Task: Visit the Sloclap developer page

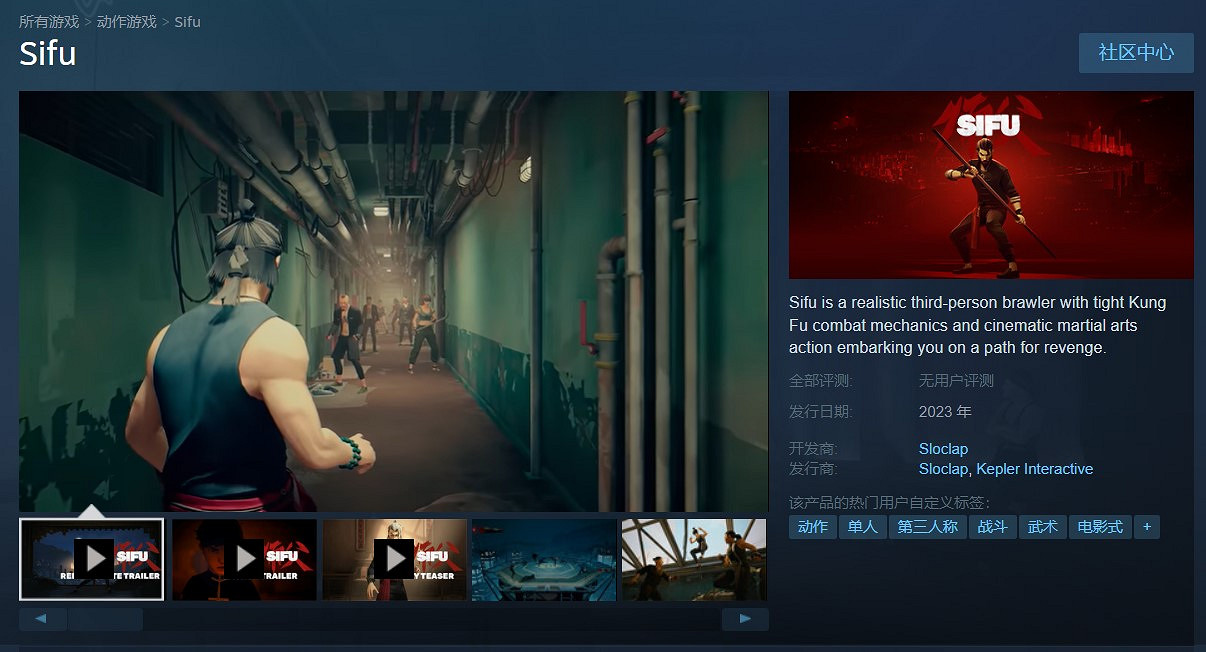Action: (942, 448)
